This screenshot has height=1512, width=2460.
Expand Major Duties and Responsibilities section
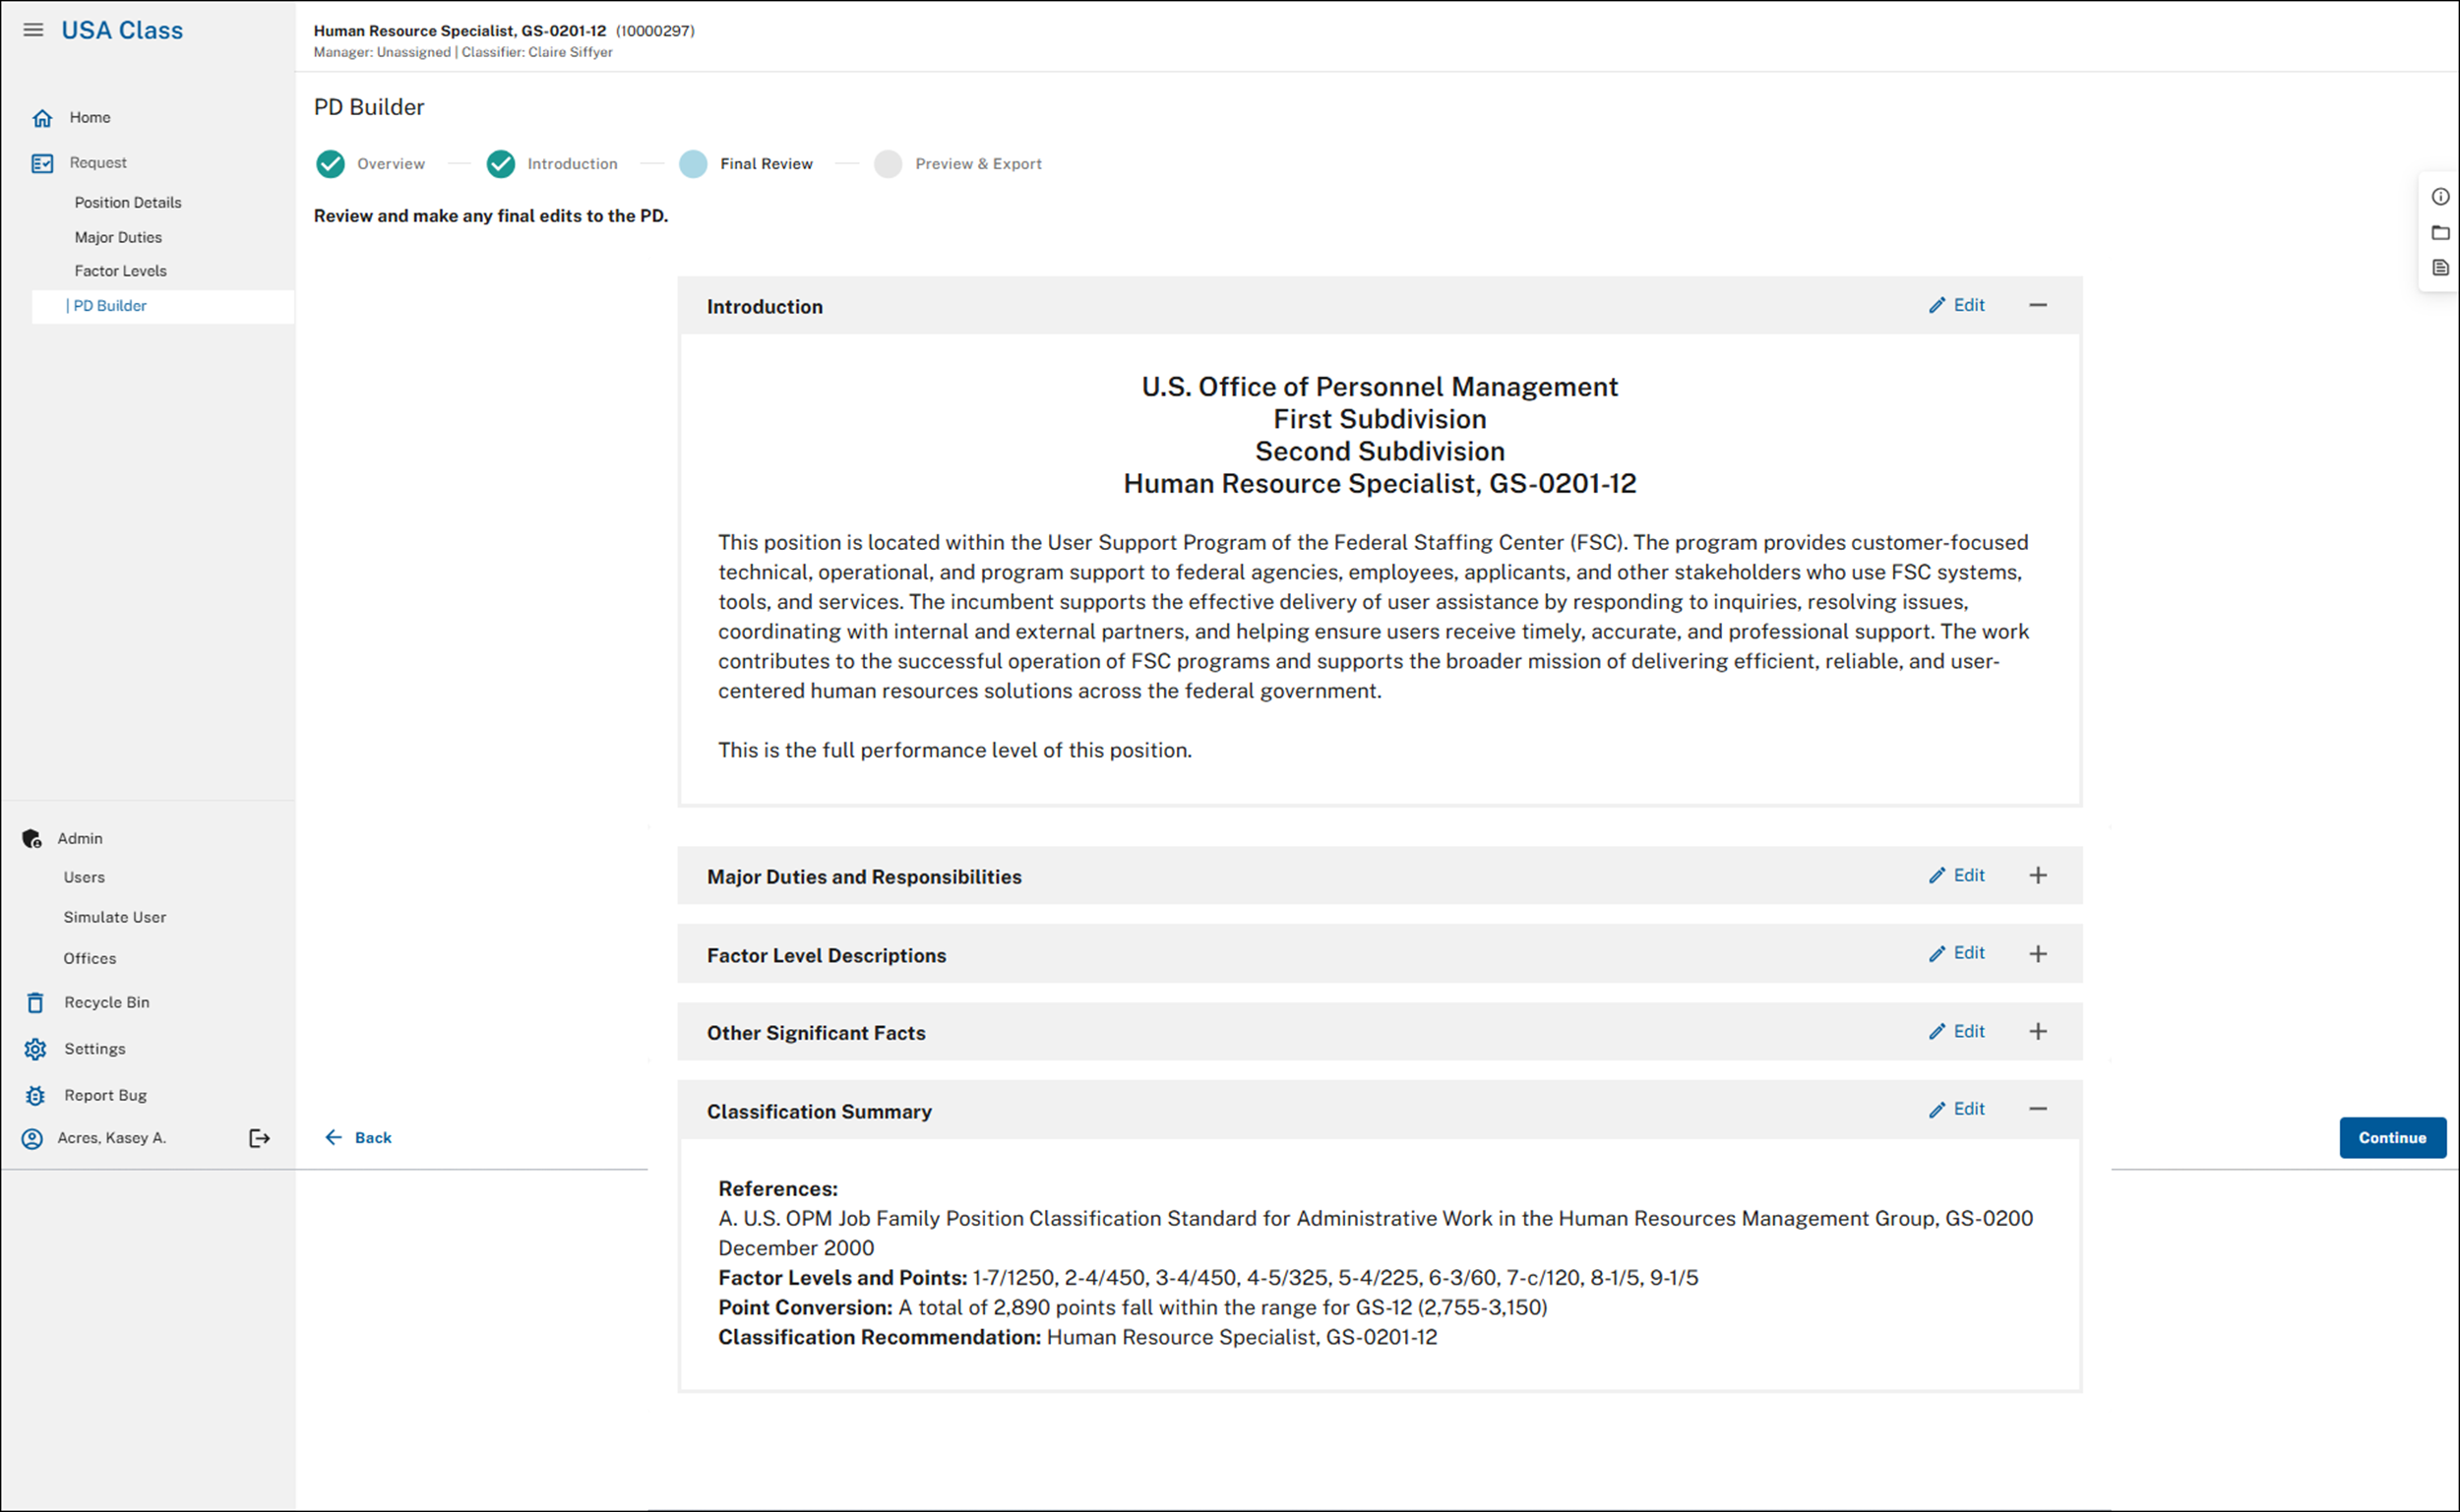point(2038,875)
